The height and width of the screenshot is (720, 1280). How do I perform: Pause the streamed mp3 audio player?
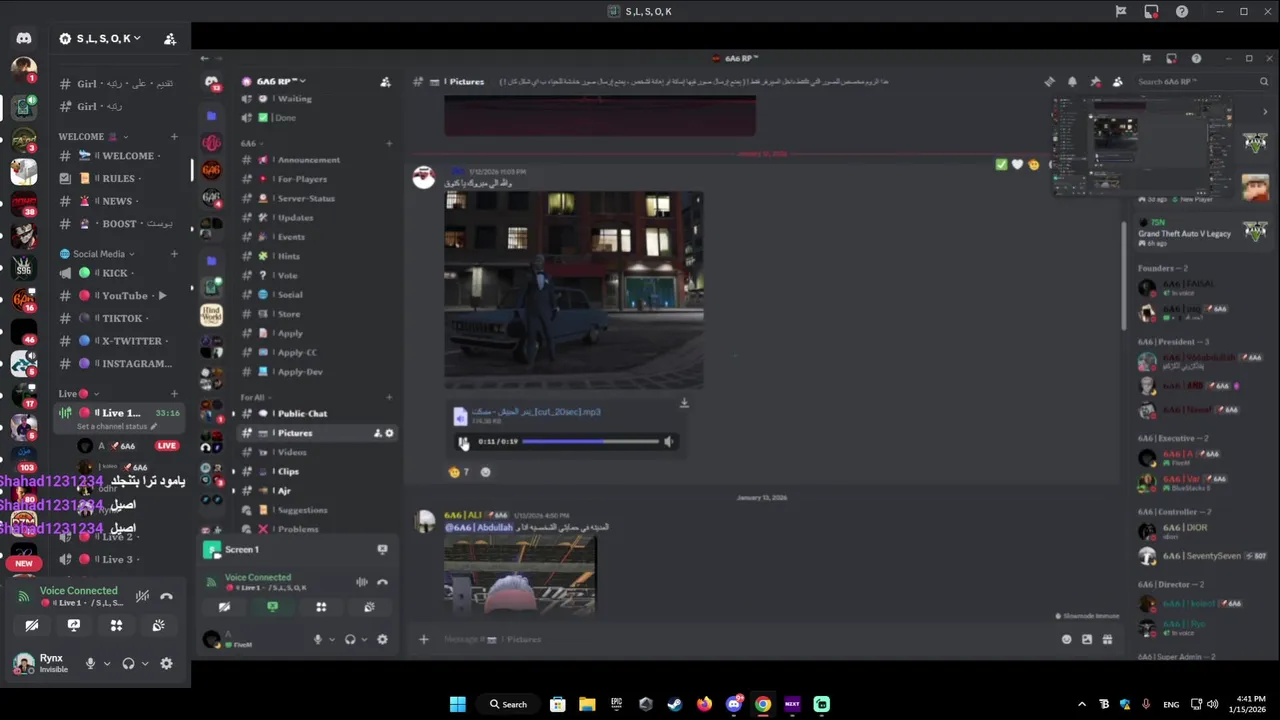pos(462,441)
